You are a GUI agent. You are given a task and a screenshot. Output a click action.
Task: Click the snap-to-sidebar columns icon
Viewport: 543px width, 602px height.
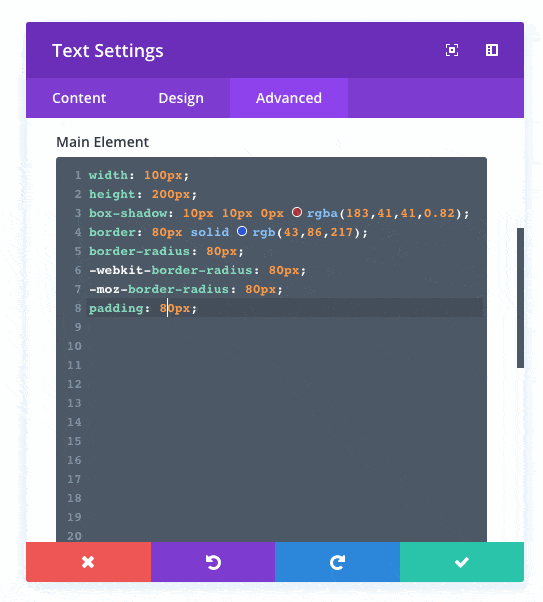492,50
